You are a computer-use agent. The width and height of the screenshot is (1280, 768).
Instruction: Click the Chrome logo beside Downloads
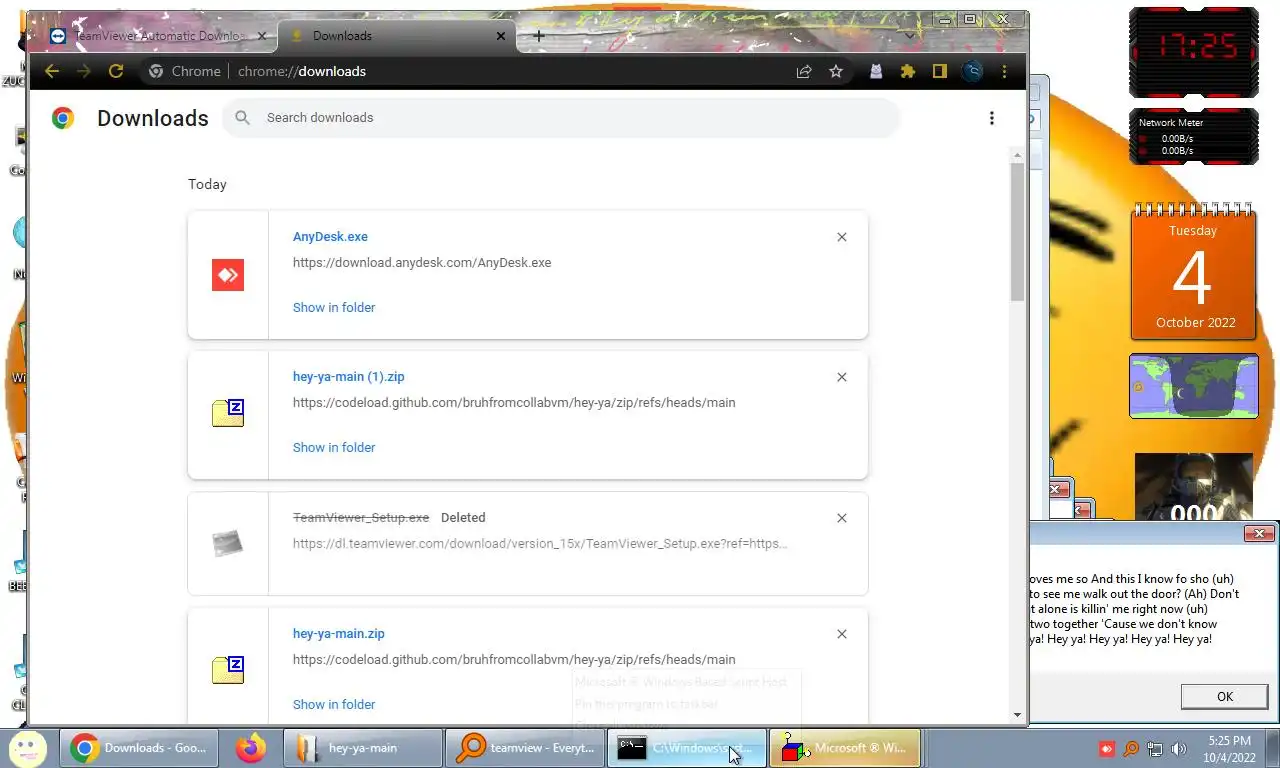[63, 118]
